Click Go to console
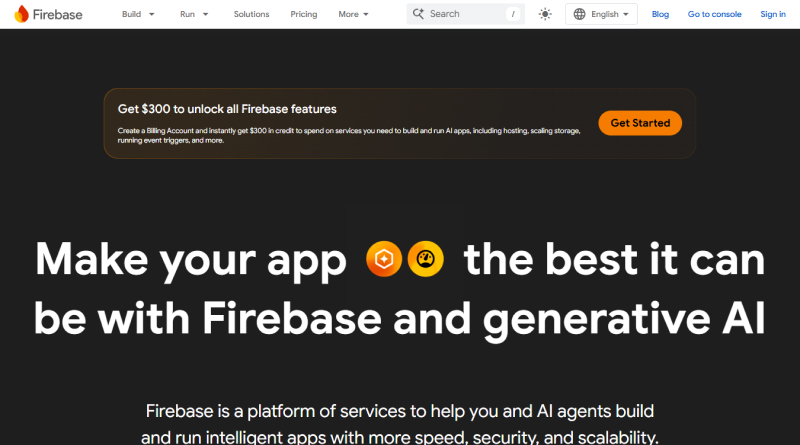The height and width of the screenshot is (445, 800). point(714,14)
